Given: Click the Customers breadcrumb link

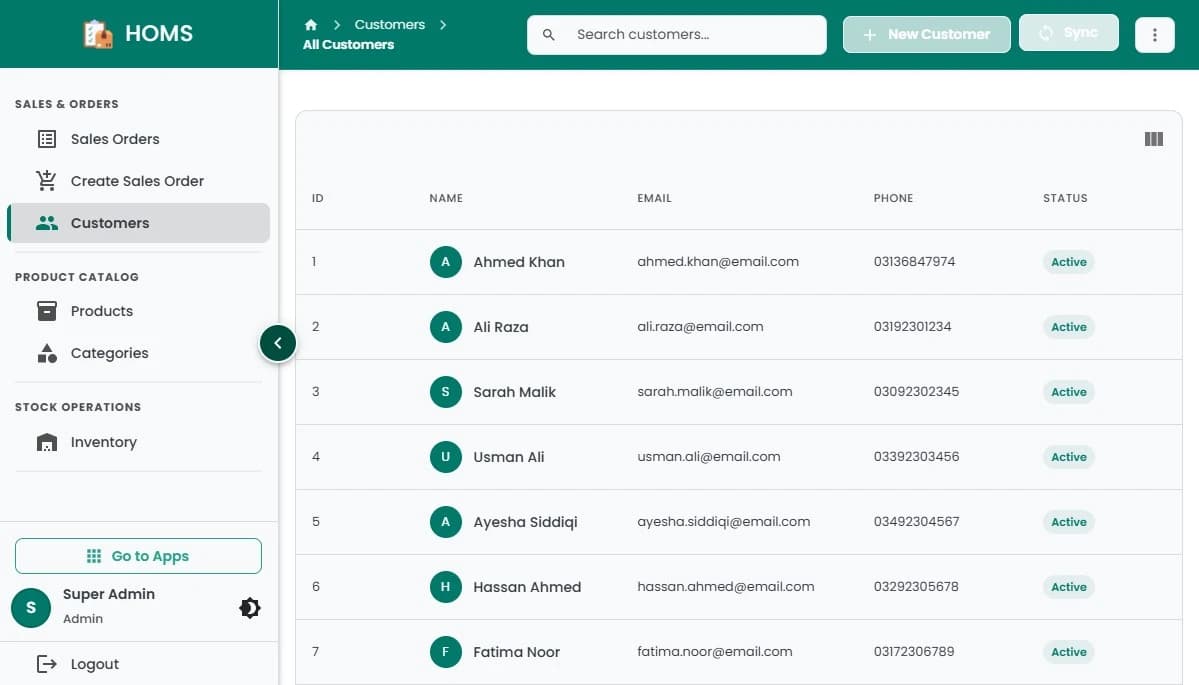Looking at the screenshot, I should click(x=389, y=24).
